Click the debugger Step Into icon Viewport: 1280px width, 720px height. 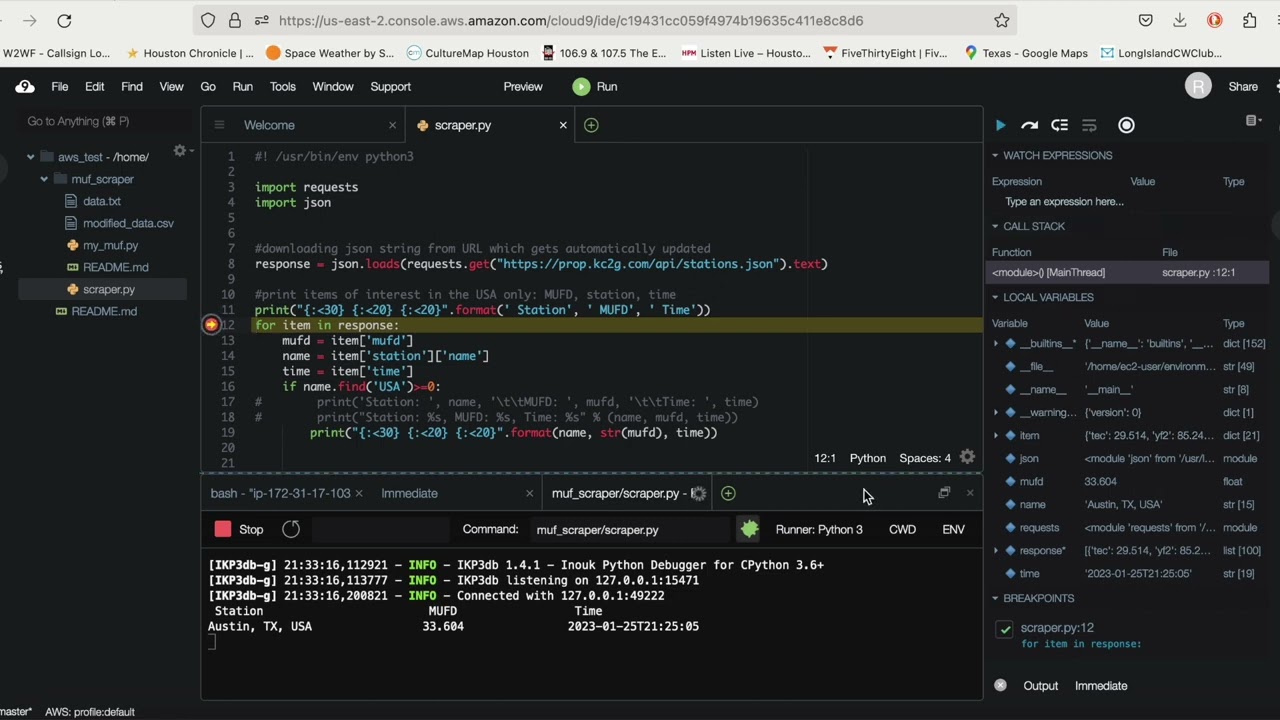pos(1059,125)
